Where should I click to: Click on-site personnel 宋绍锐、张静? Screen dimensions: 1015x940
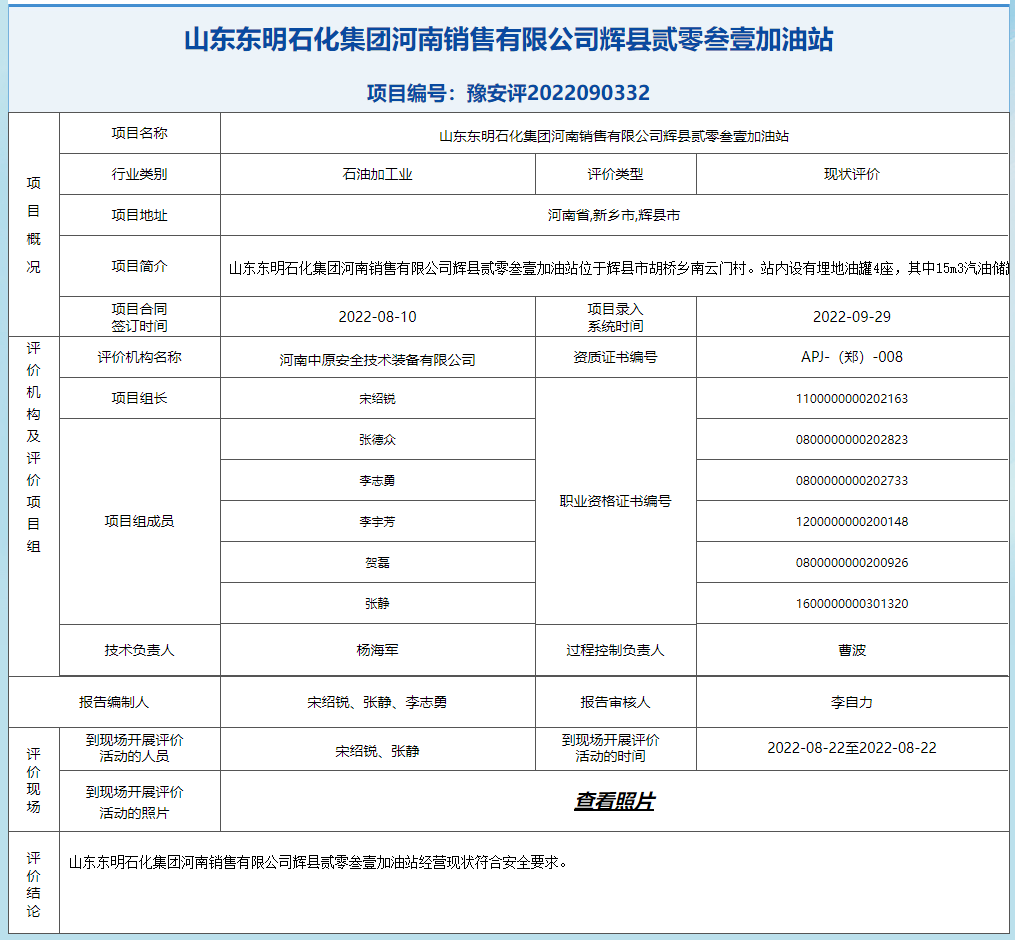[x=377, y=751]
